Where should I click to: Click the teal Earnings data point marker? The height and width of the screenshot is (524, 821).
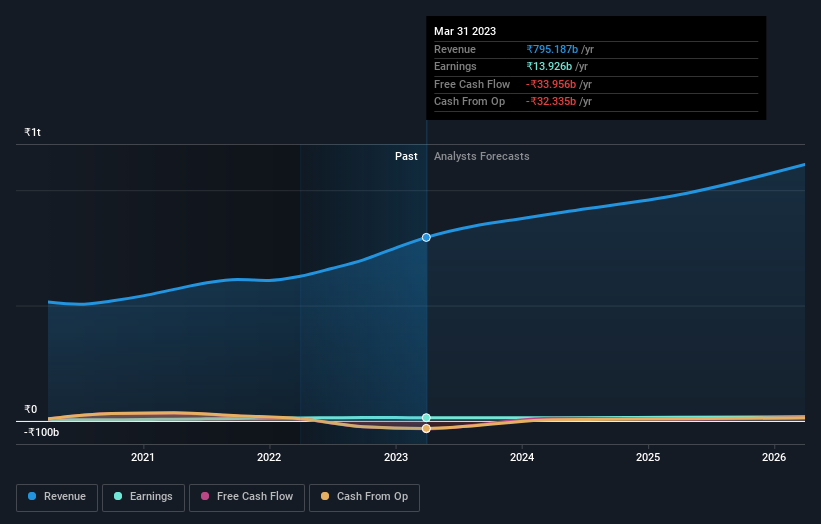point(426,418)
